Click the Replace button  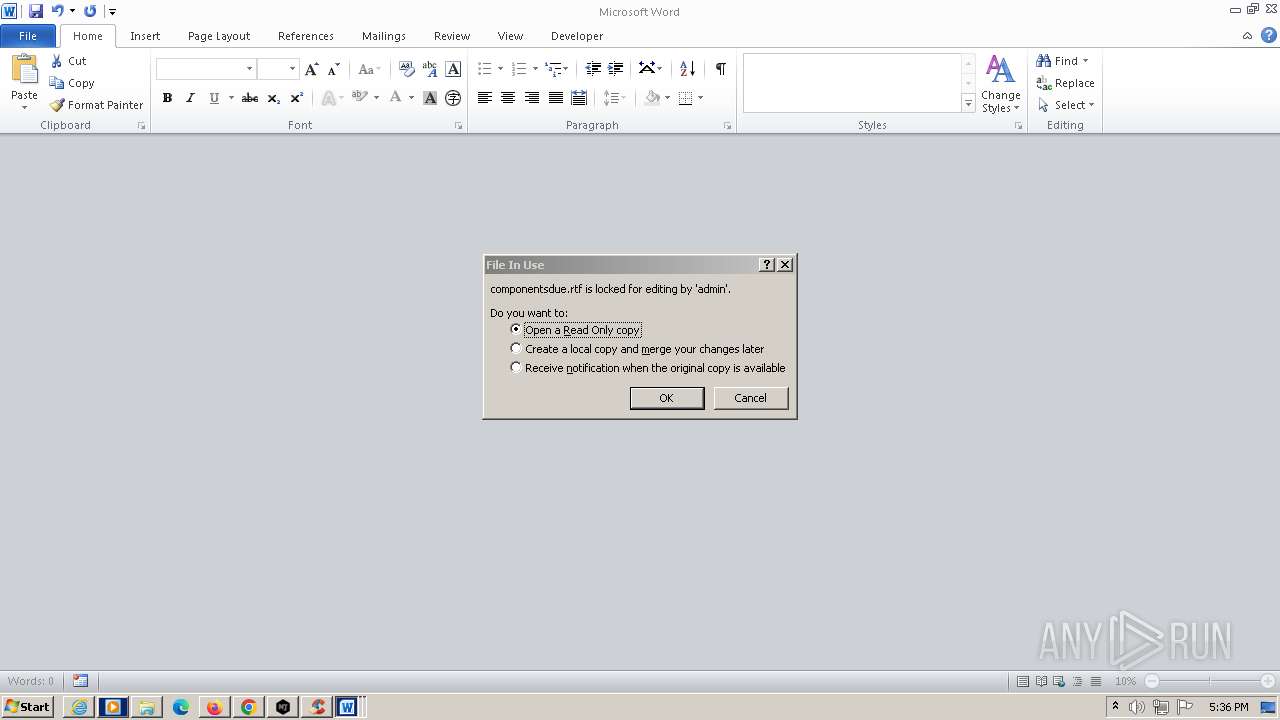(1066, 83)
